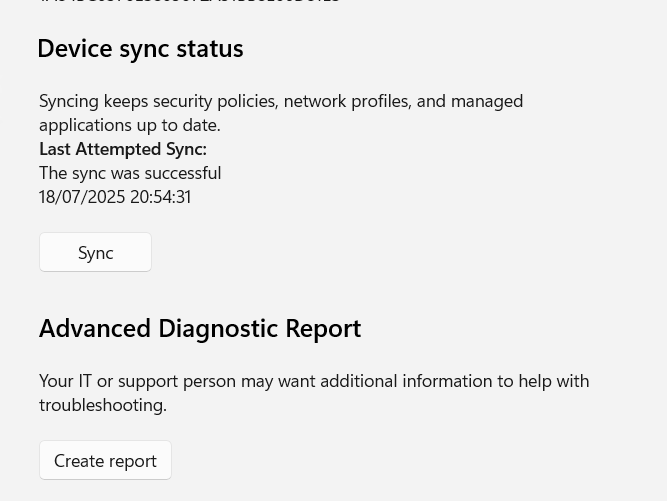Click the Sync button
The width and height of the screenshot is (667, 501).
point(95,252)
